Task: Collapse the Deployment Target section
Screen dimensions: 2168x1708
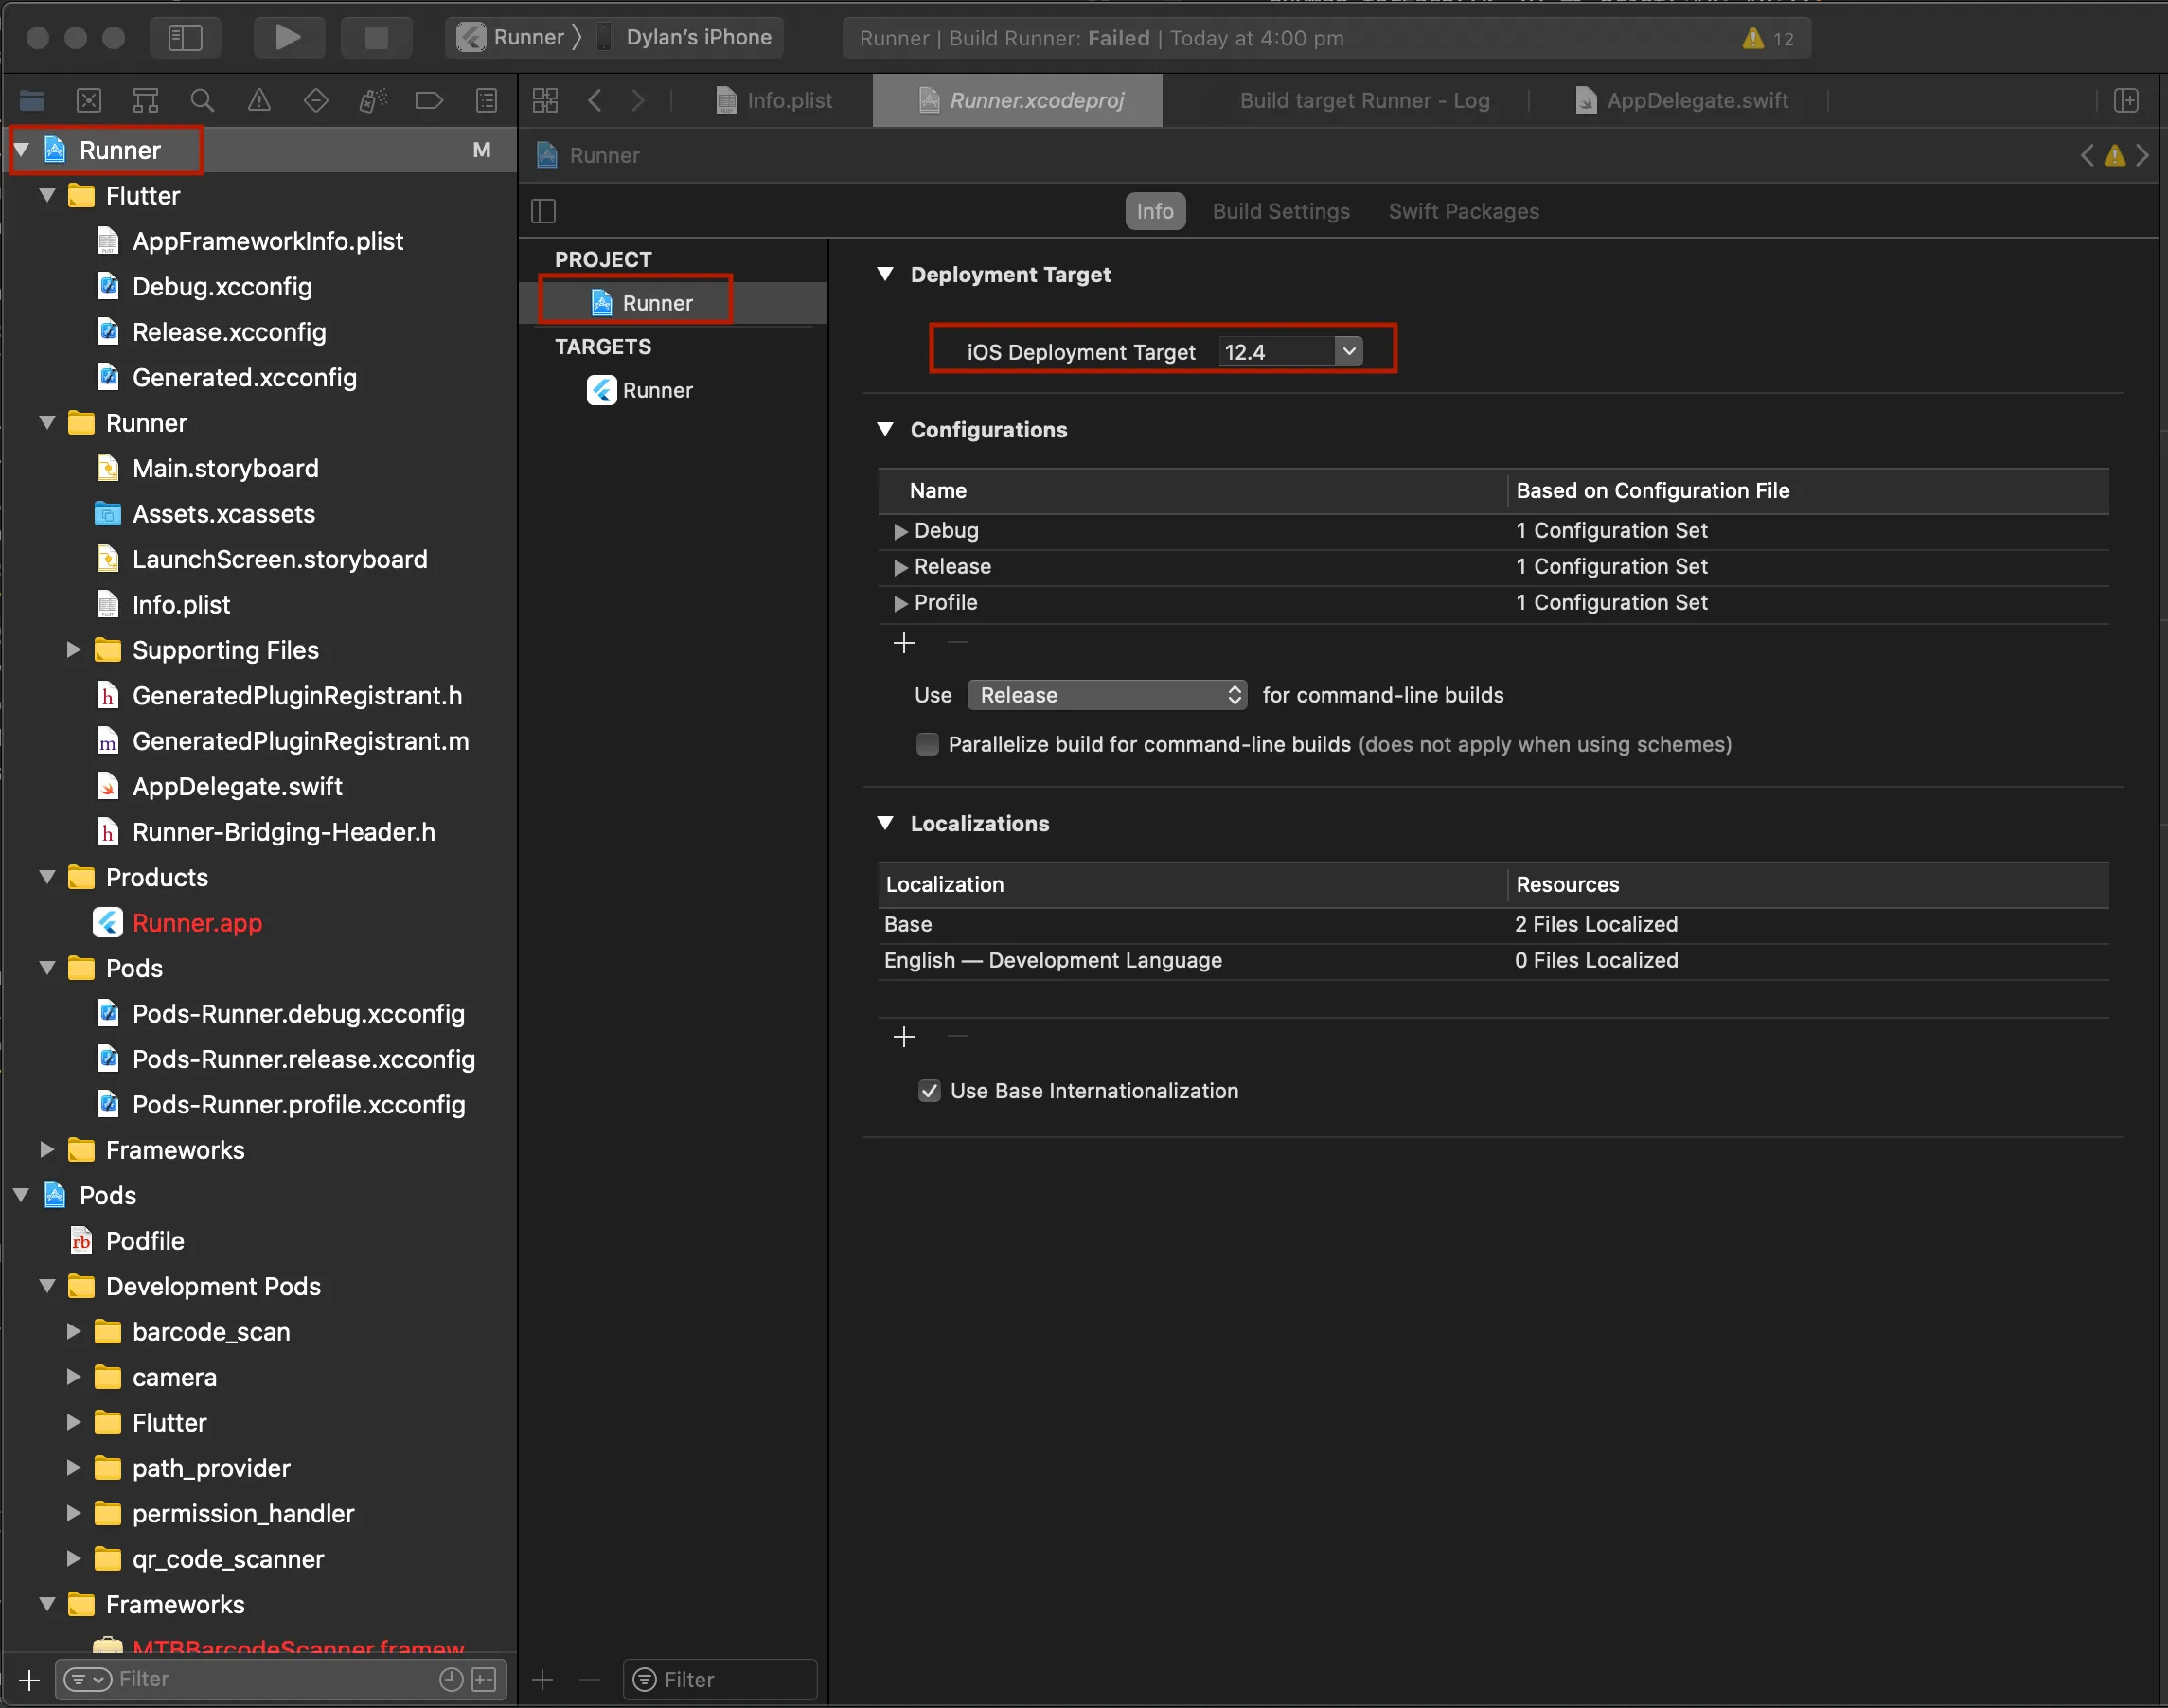Action: tap(885, 274)
